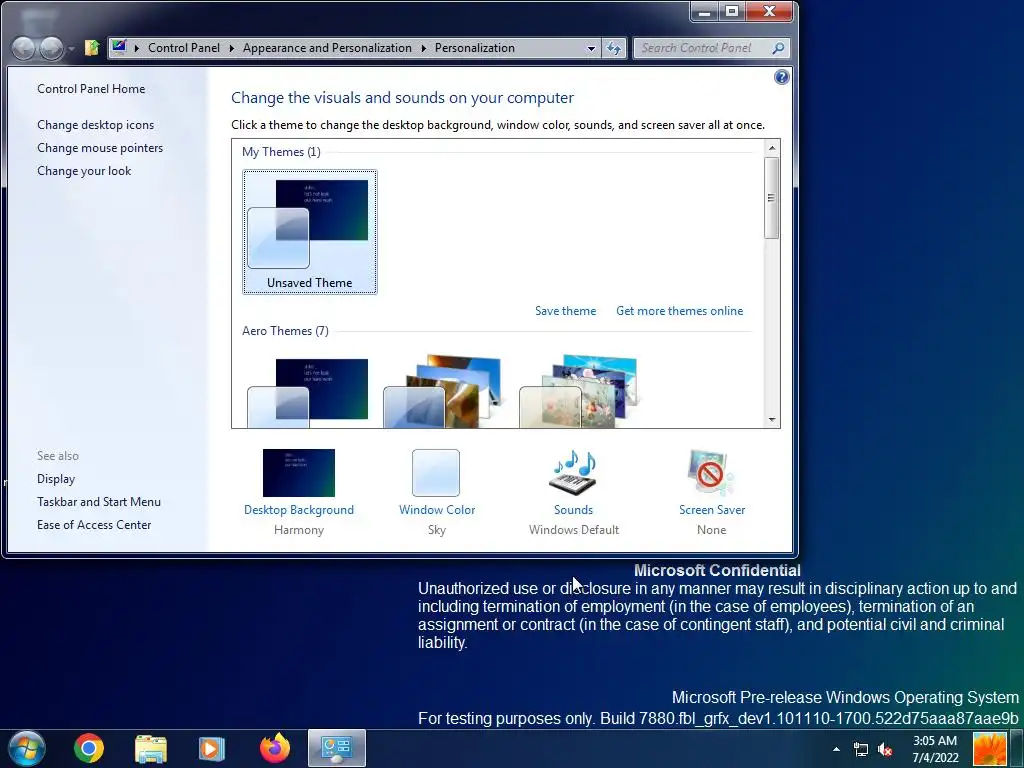Viewport: 1024px width, 768px height.
Task: Launch Google Chrome from the taskbar
Action: (x=89, y=748)
